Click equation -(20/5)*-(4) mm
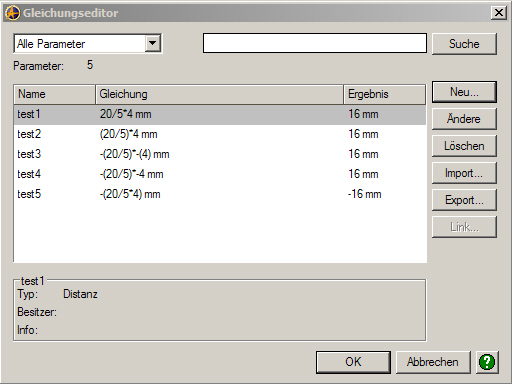Screen dimensions: 512x384 tap(135, 154)
